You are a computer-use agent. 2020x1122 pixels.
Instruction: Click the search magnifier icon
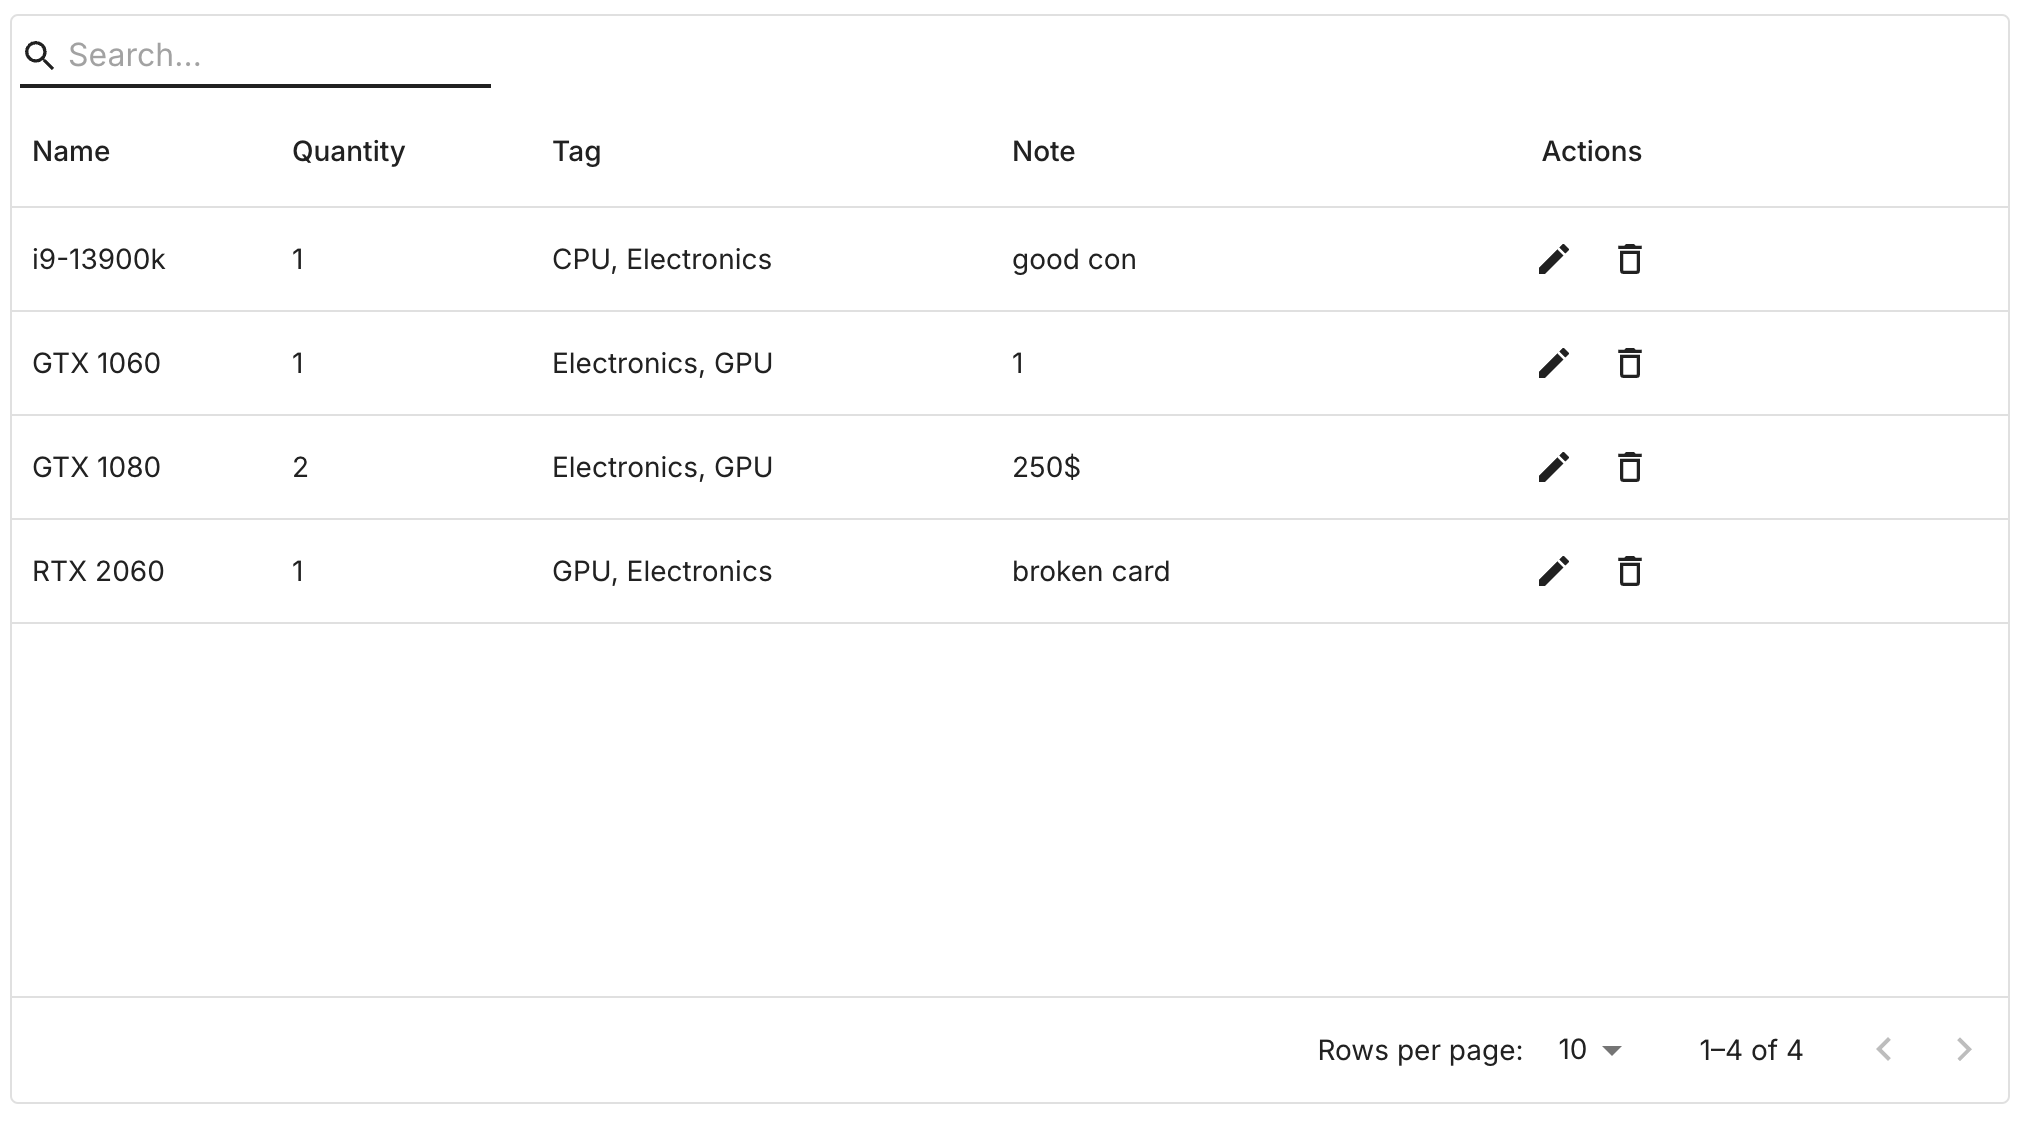(x=39, y=56)
